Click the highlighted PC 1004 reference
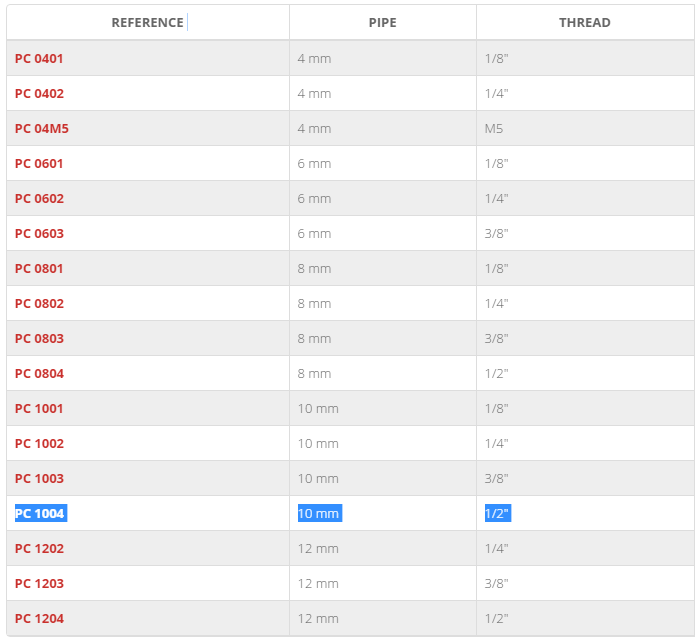Image resolution: width=695 pixels, height=641 pixels. 40,513
